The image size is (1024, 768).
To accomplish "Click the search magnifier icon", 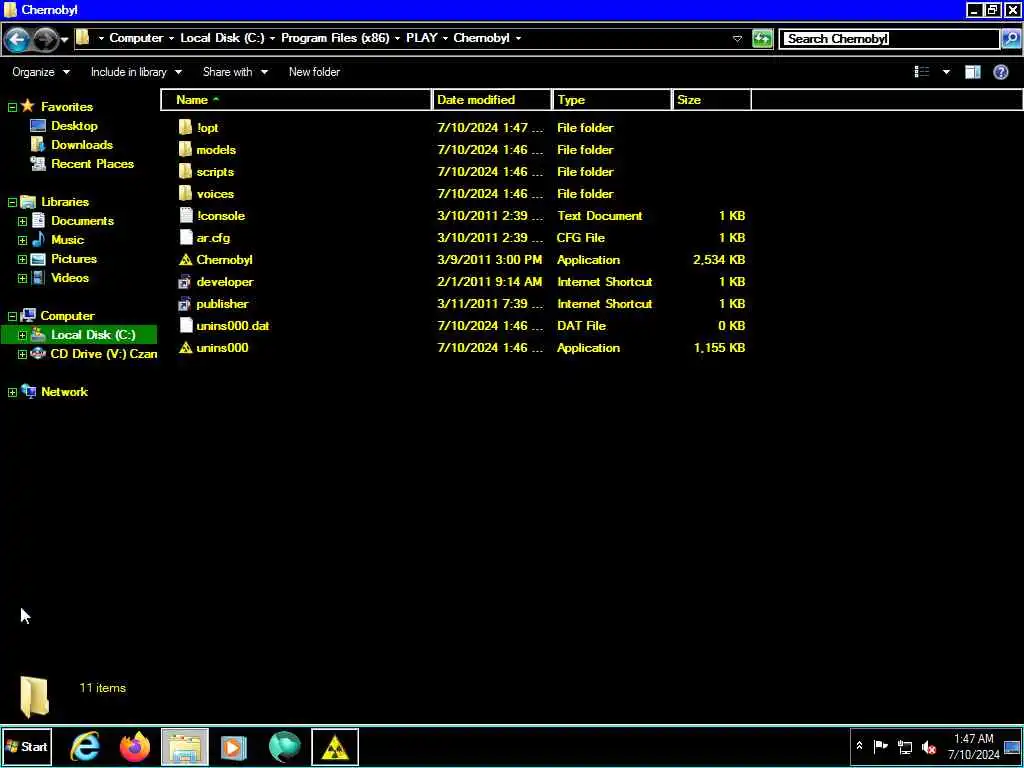I will click(1010, 39).
